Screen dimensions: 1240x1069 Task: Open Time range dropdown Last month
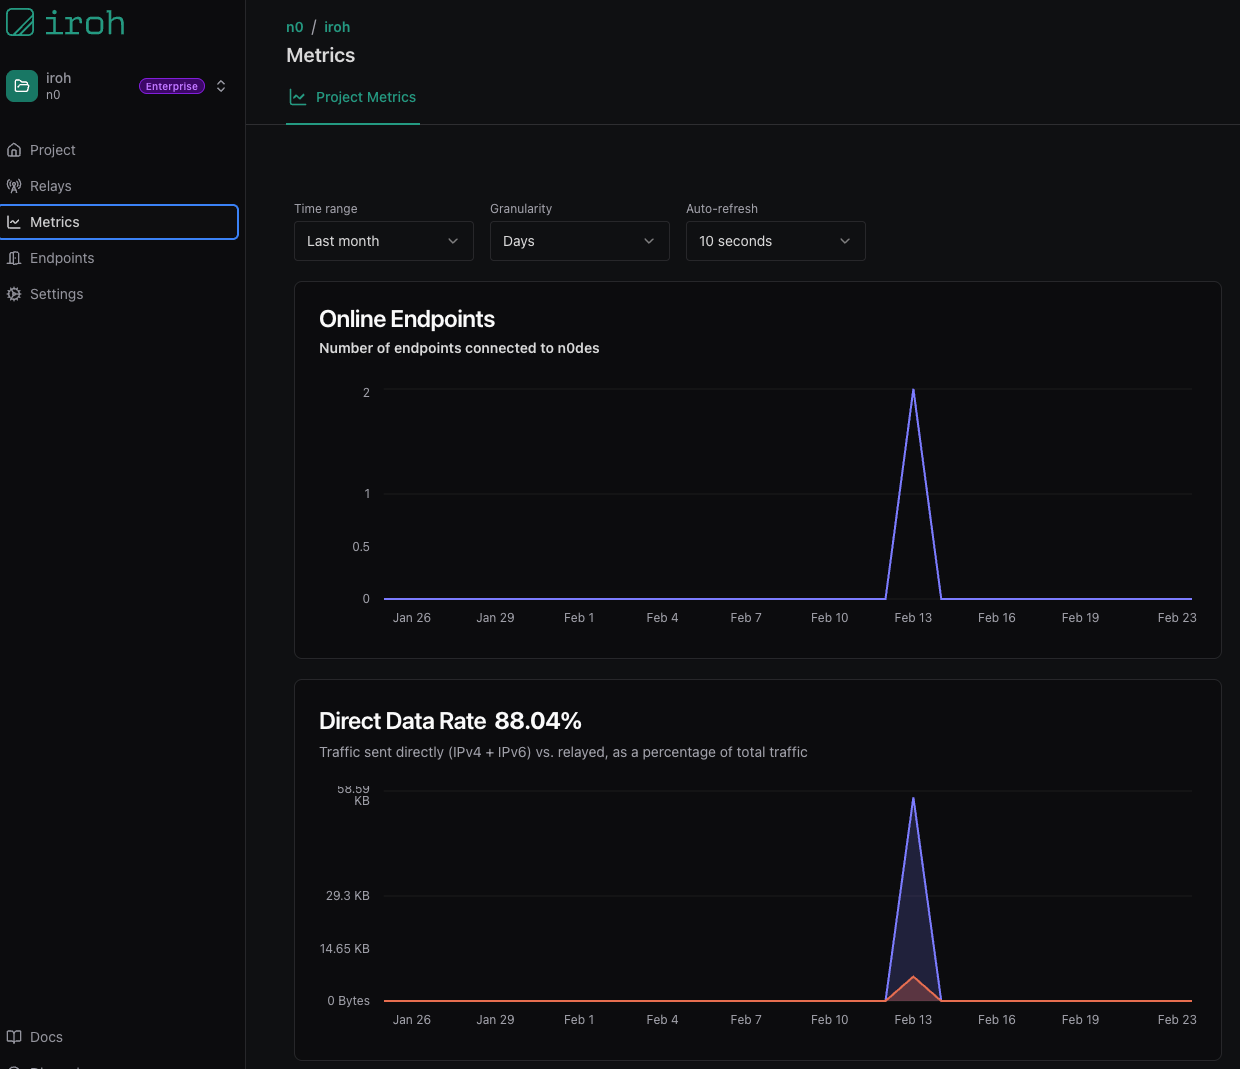point(384,241)
